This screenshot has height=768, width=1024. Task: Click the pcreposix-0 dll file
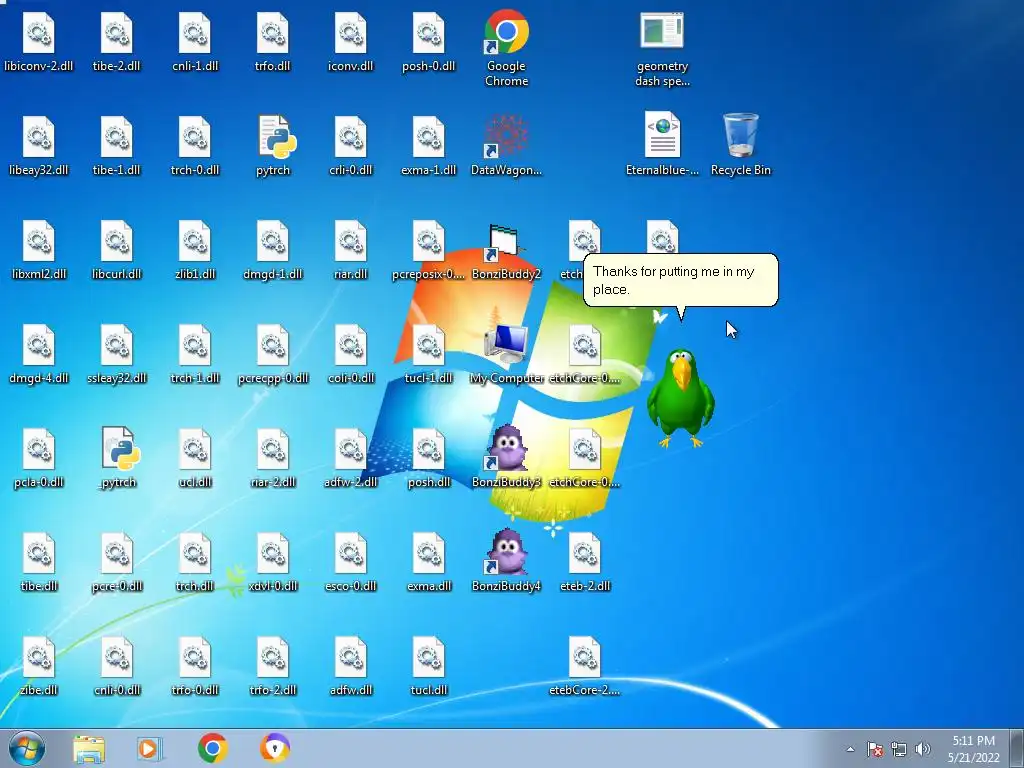pyautogui.click(x=428, y=250)
